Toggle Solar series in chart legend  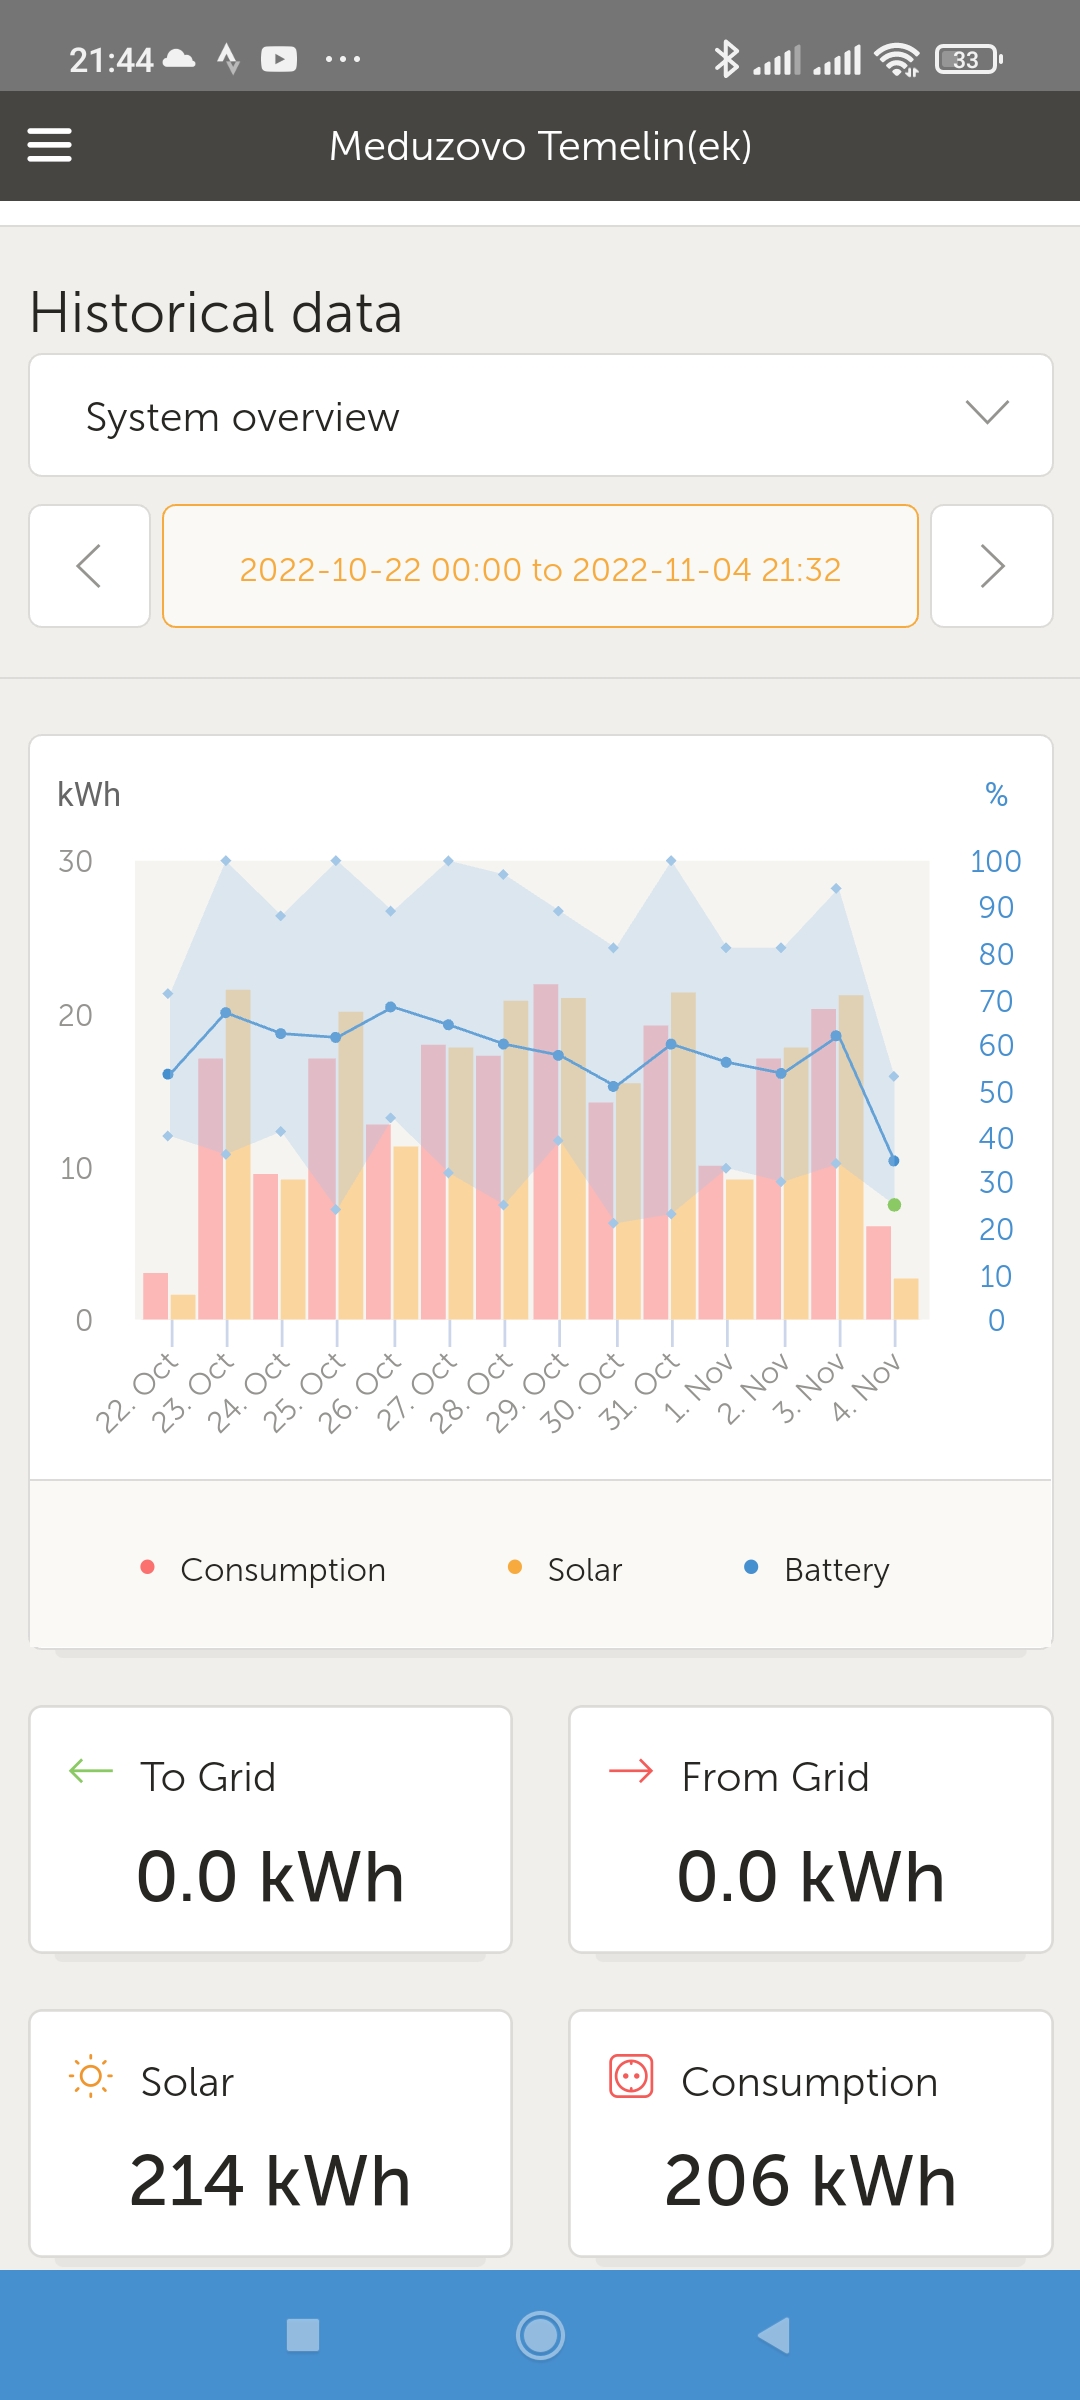click(566, 1569)
